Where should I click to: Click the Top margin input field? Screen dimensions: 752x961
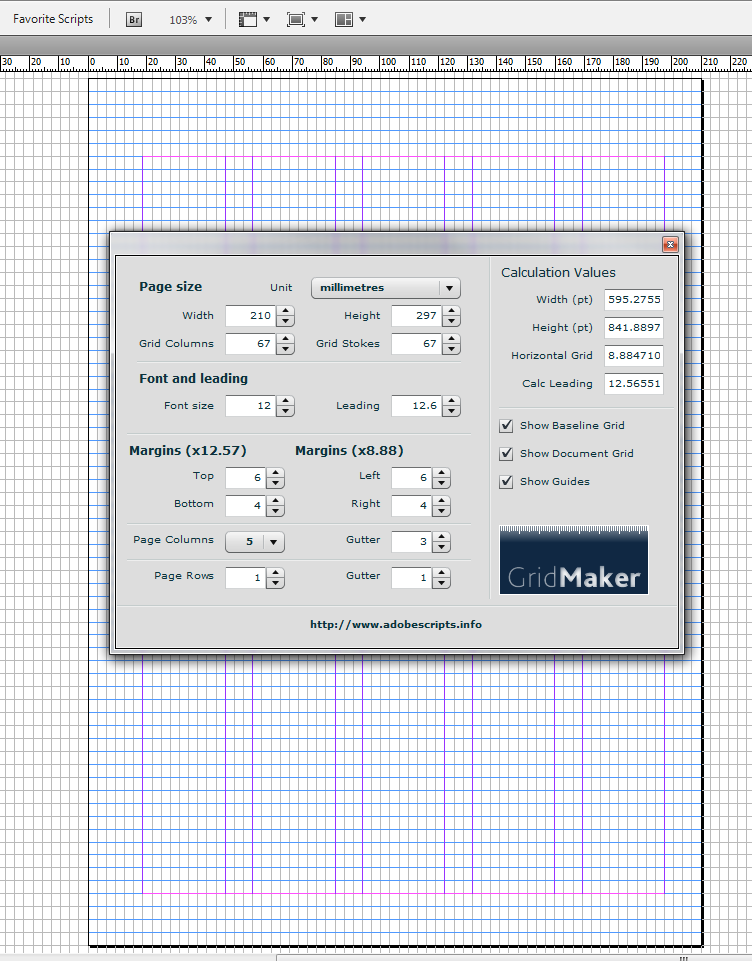click(245, 477)
